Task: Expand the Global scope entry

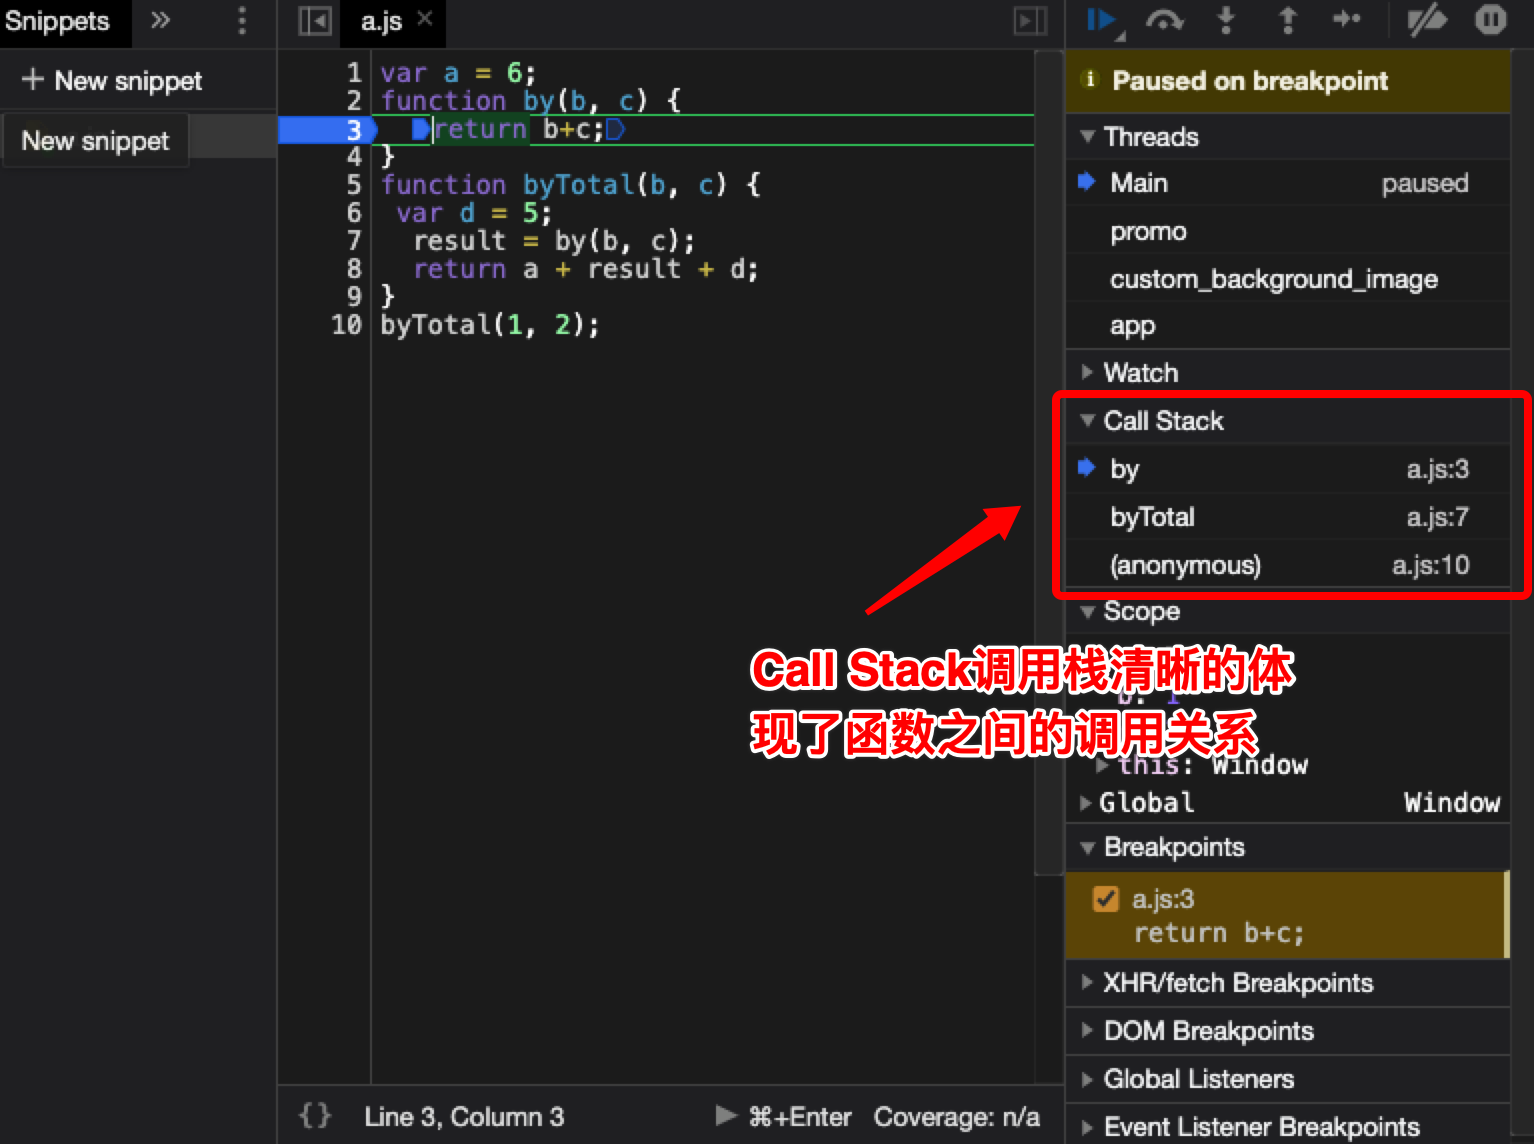Action: [x=1086, y=803]
